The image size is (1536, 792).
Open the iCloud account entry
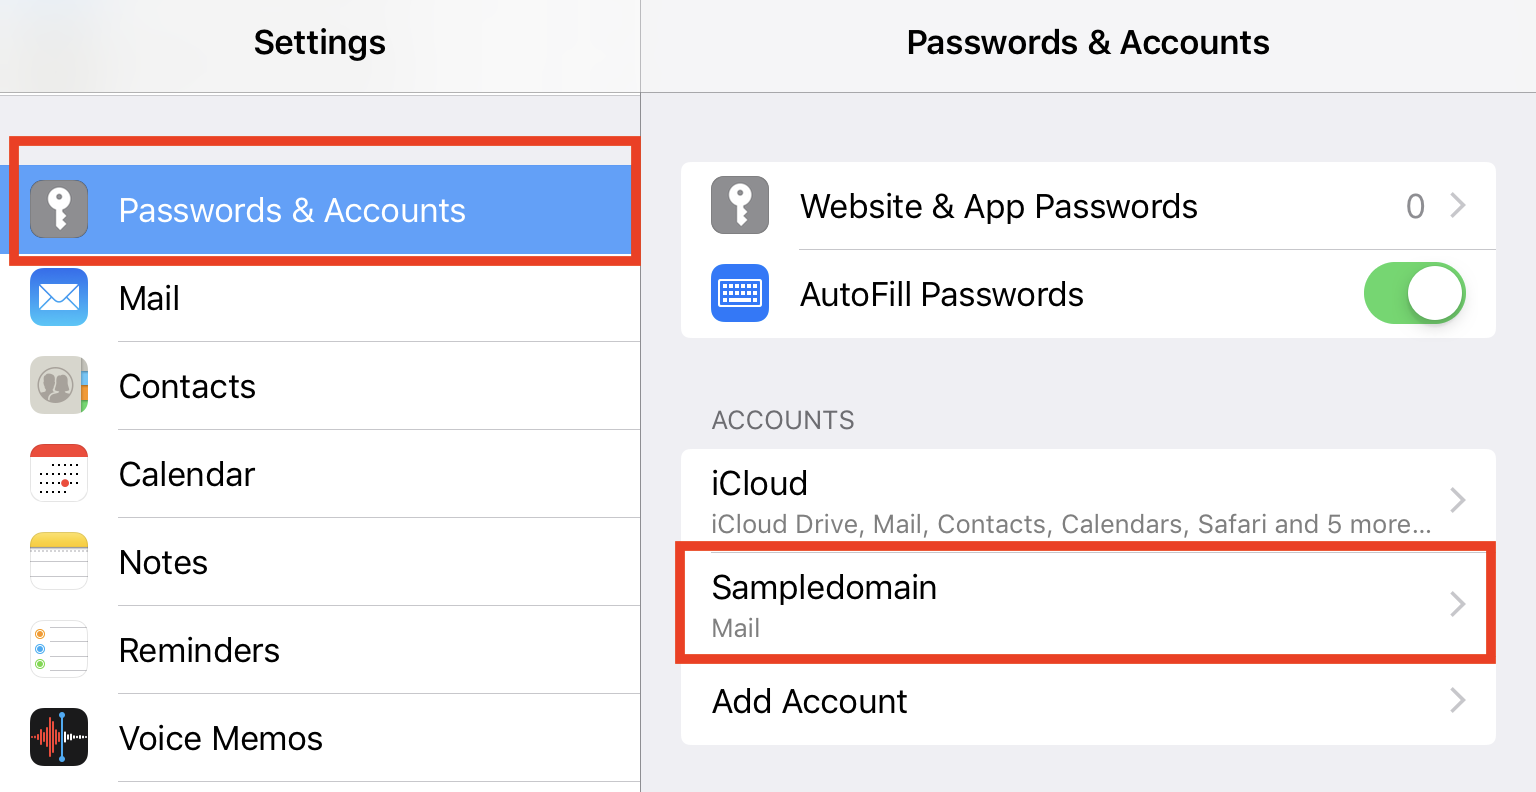1088,500
